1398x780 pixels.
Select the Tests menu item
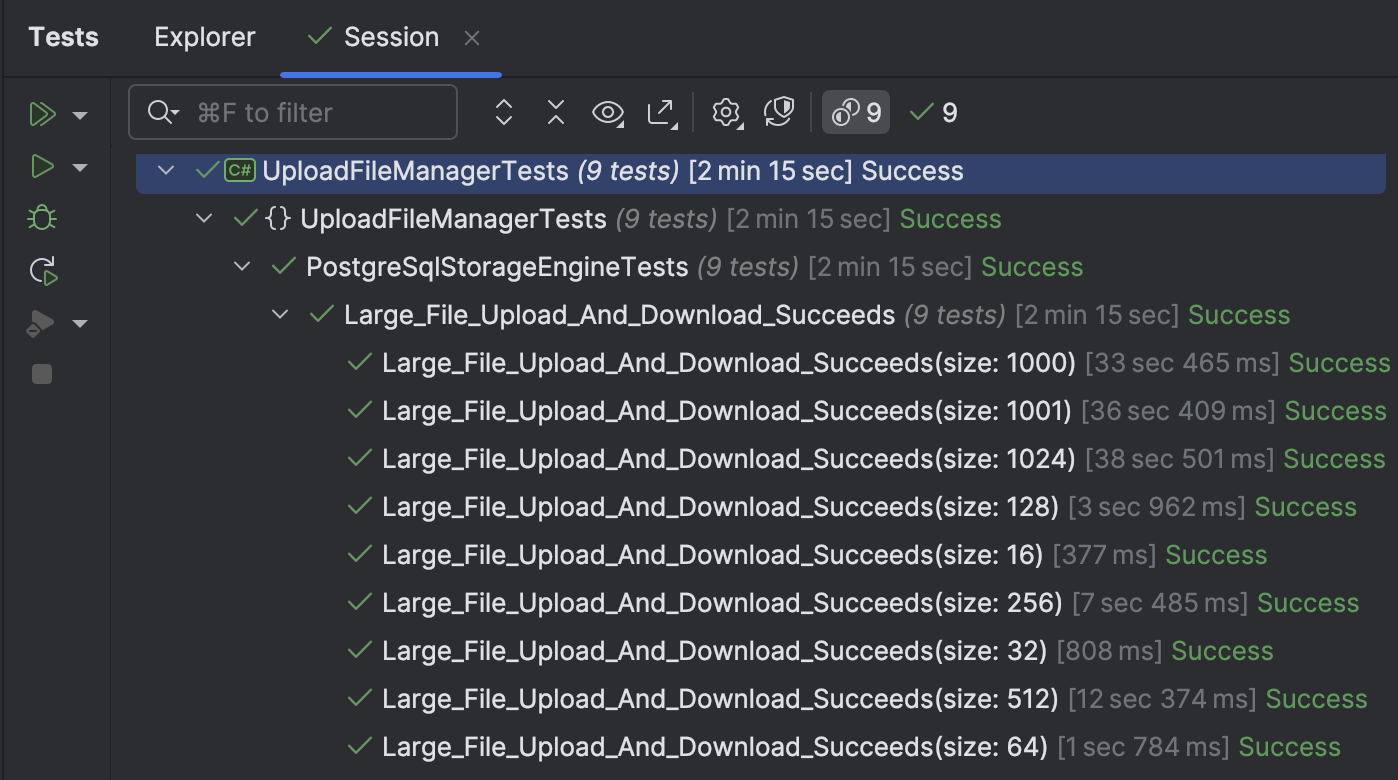point(63,37)
